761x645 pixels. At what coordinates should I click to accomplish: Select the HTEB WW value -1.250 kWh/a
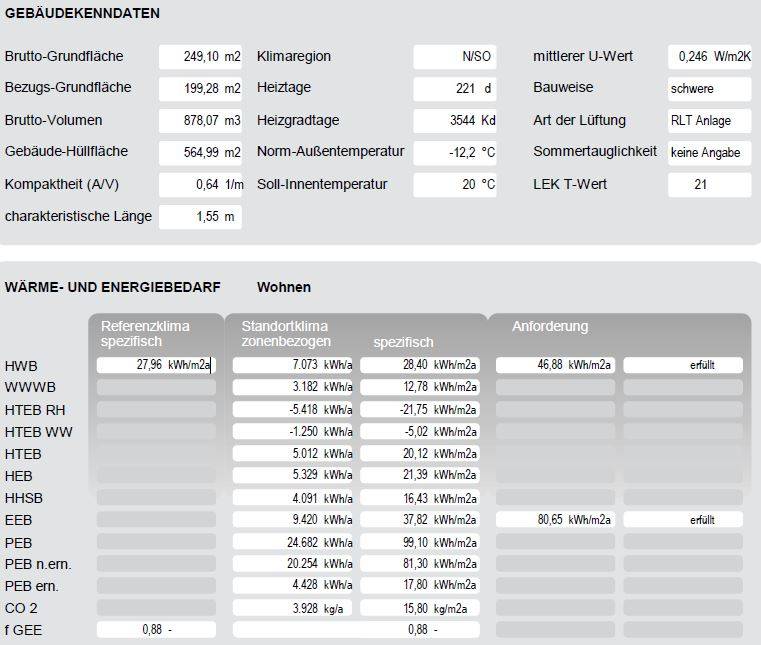click(x=293, y=431)
